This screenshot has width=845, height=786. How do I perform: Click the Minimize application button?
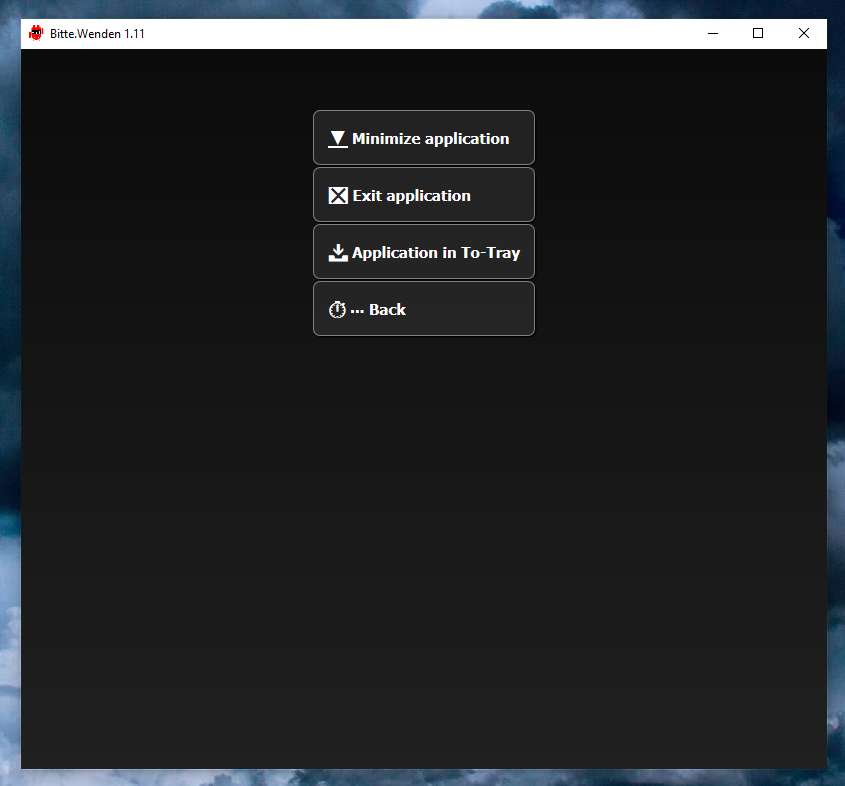(424, 138)
